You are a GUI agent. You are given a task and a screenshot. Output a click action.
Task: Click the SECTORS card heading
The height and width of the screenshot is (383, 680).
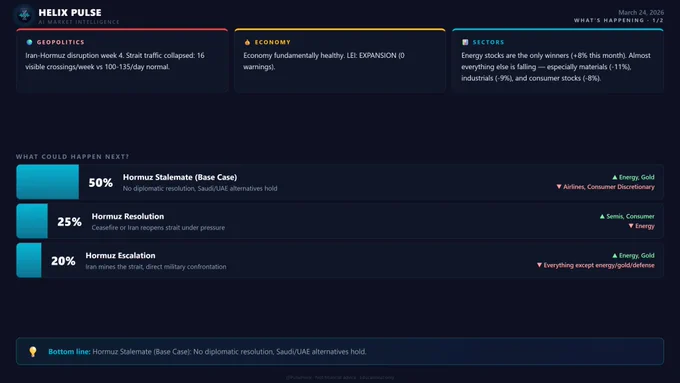(x=489, y=42)
